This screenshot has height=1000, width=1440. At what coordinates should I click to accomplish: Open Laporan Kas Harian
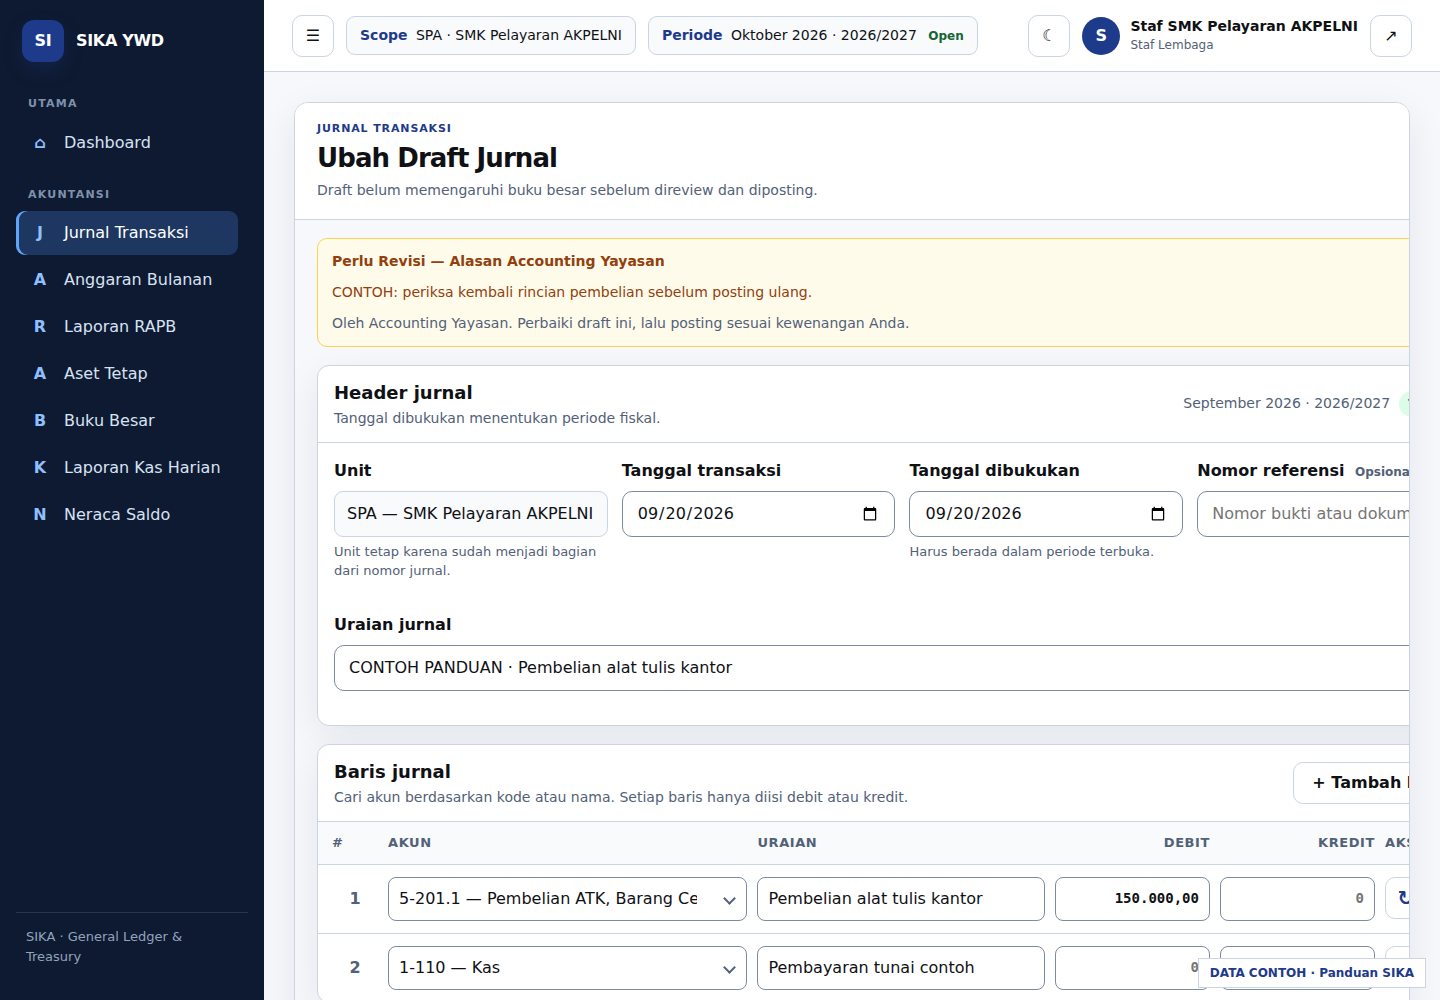click(127, 468)
